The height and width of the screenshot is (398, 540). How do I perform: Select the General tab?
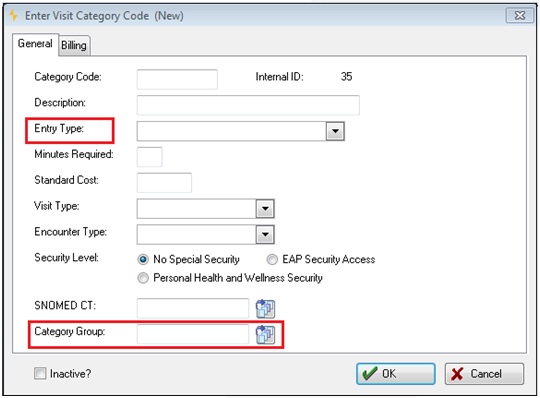(35, 44)
